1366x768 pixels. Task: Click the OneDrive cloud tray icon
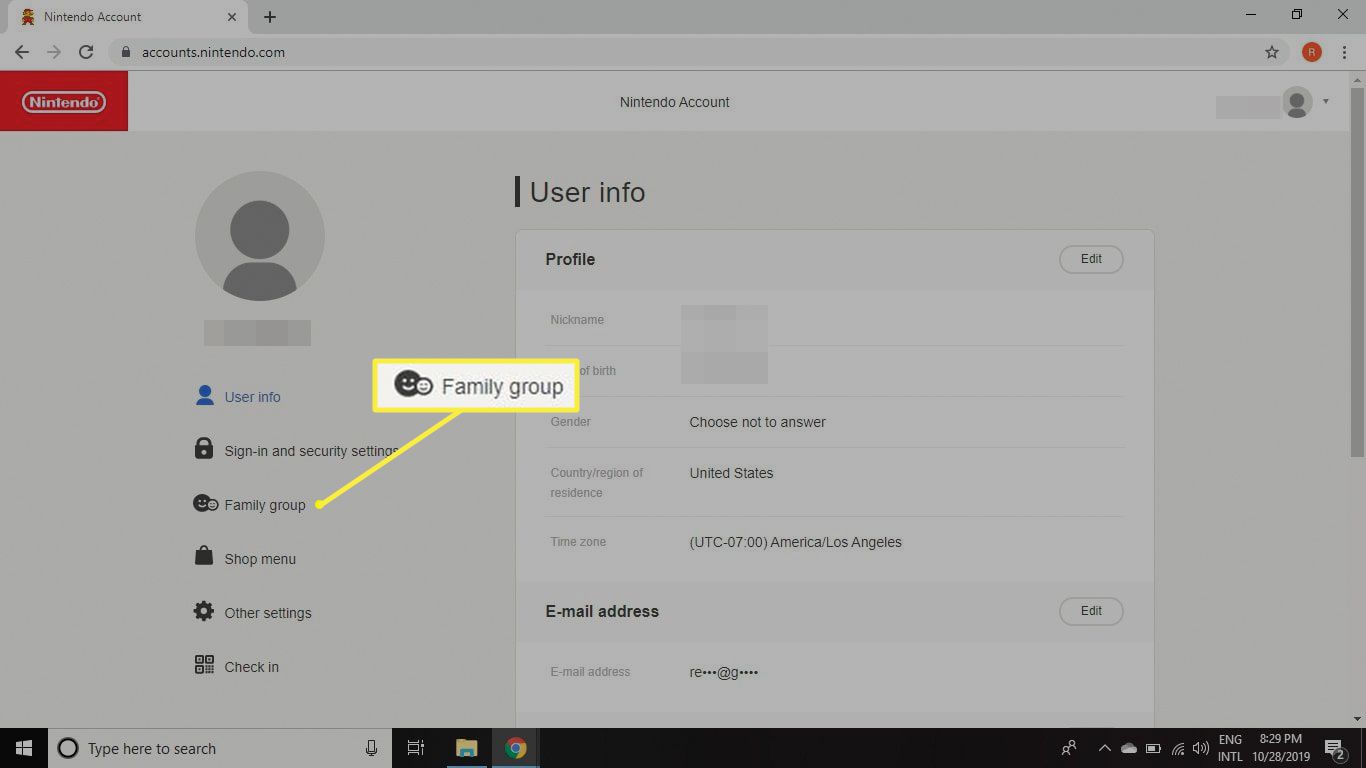(x=1129, y=748)
